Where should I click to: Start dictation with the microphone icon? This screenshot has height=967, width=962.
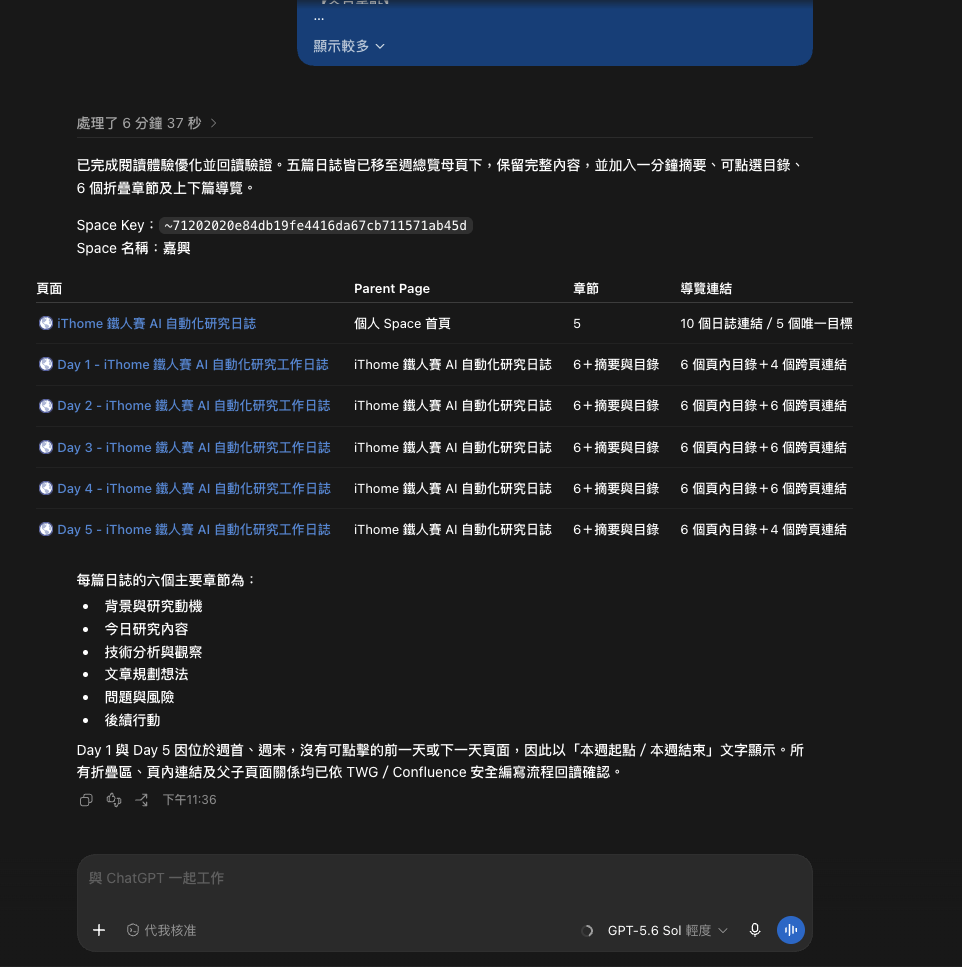[x=755, y=930]
